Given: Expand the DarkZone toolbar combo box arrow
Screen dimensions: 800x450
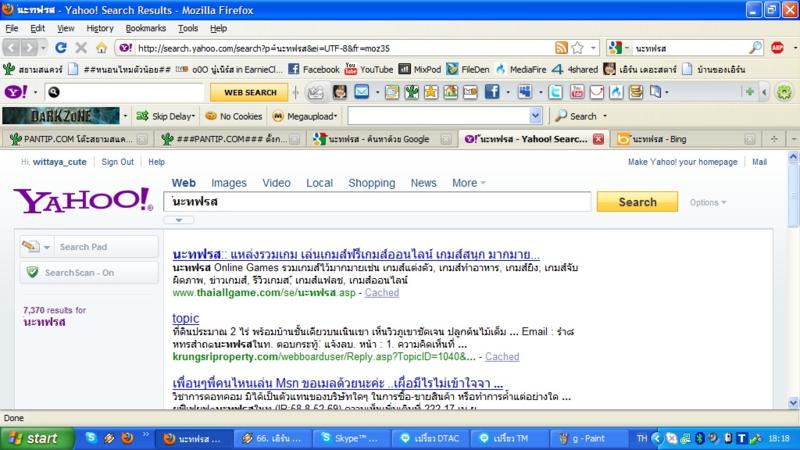Looking at the screenshot, I should 535,116.
